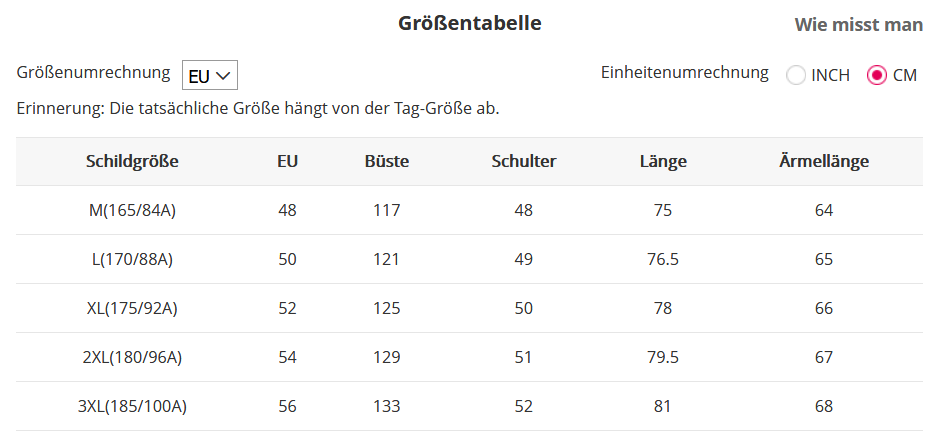This screenshot has height=434, width=934.
Task: Click the Büste value 117 cell
Action: tap(387, 210)
